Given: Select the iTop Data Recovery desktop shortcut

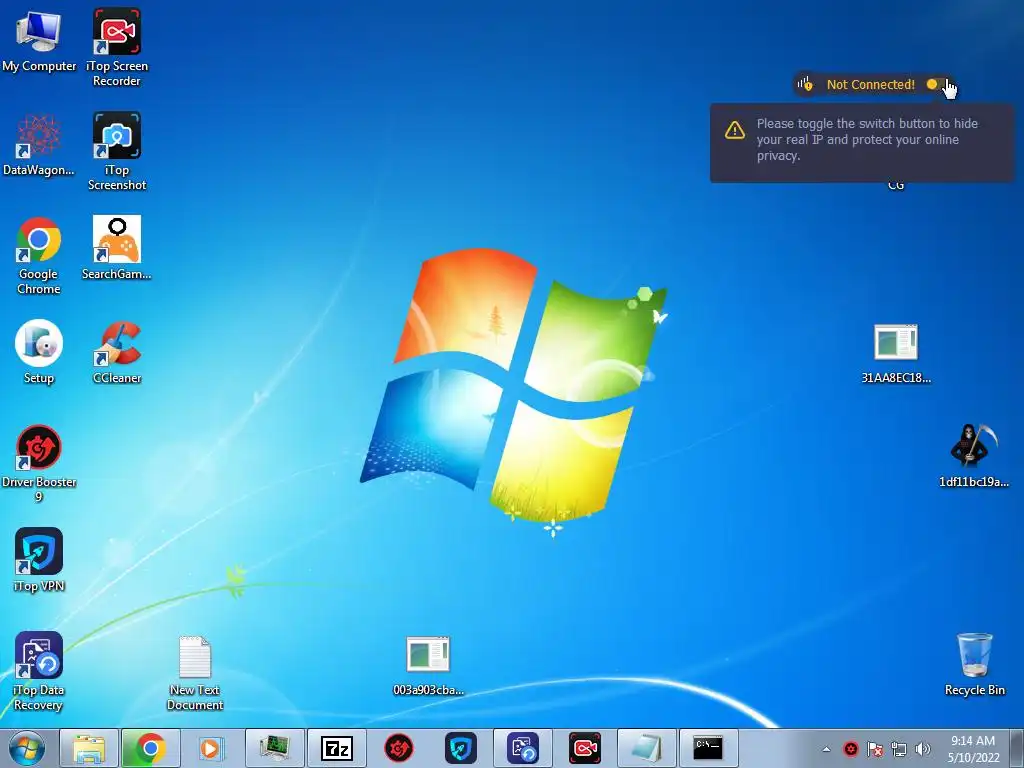Looking at the screenshot, I should (x=39, y=671).
